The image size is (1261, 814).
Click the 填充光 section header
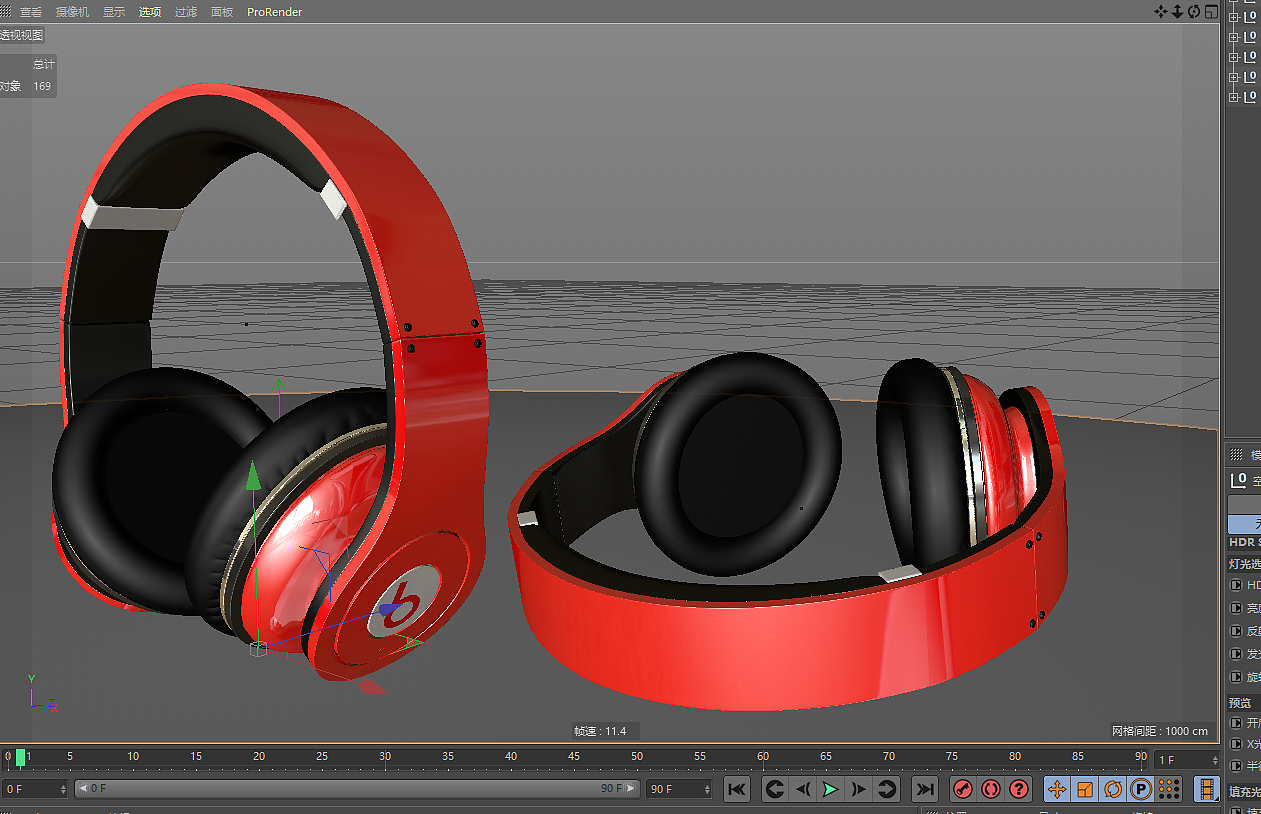1243,792
